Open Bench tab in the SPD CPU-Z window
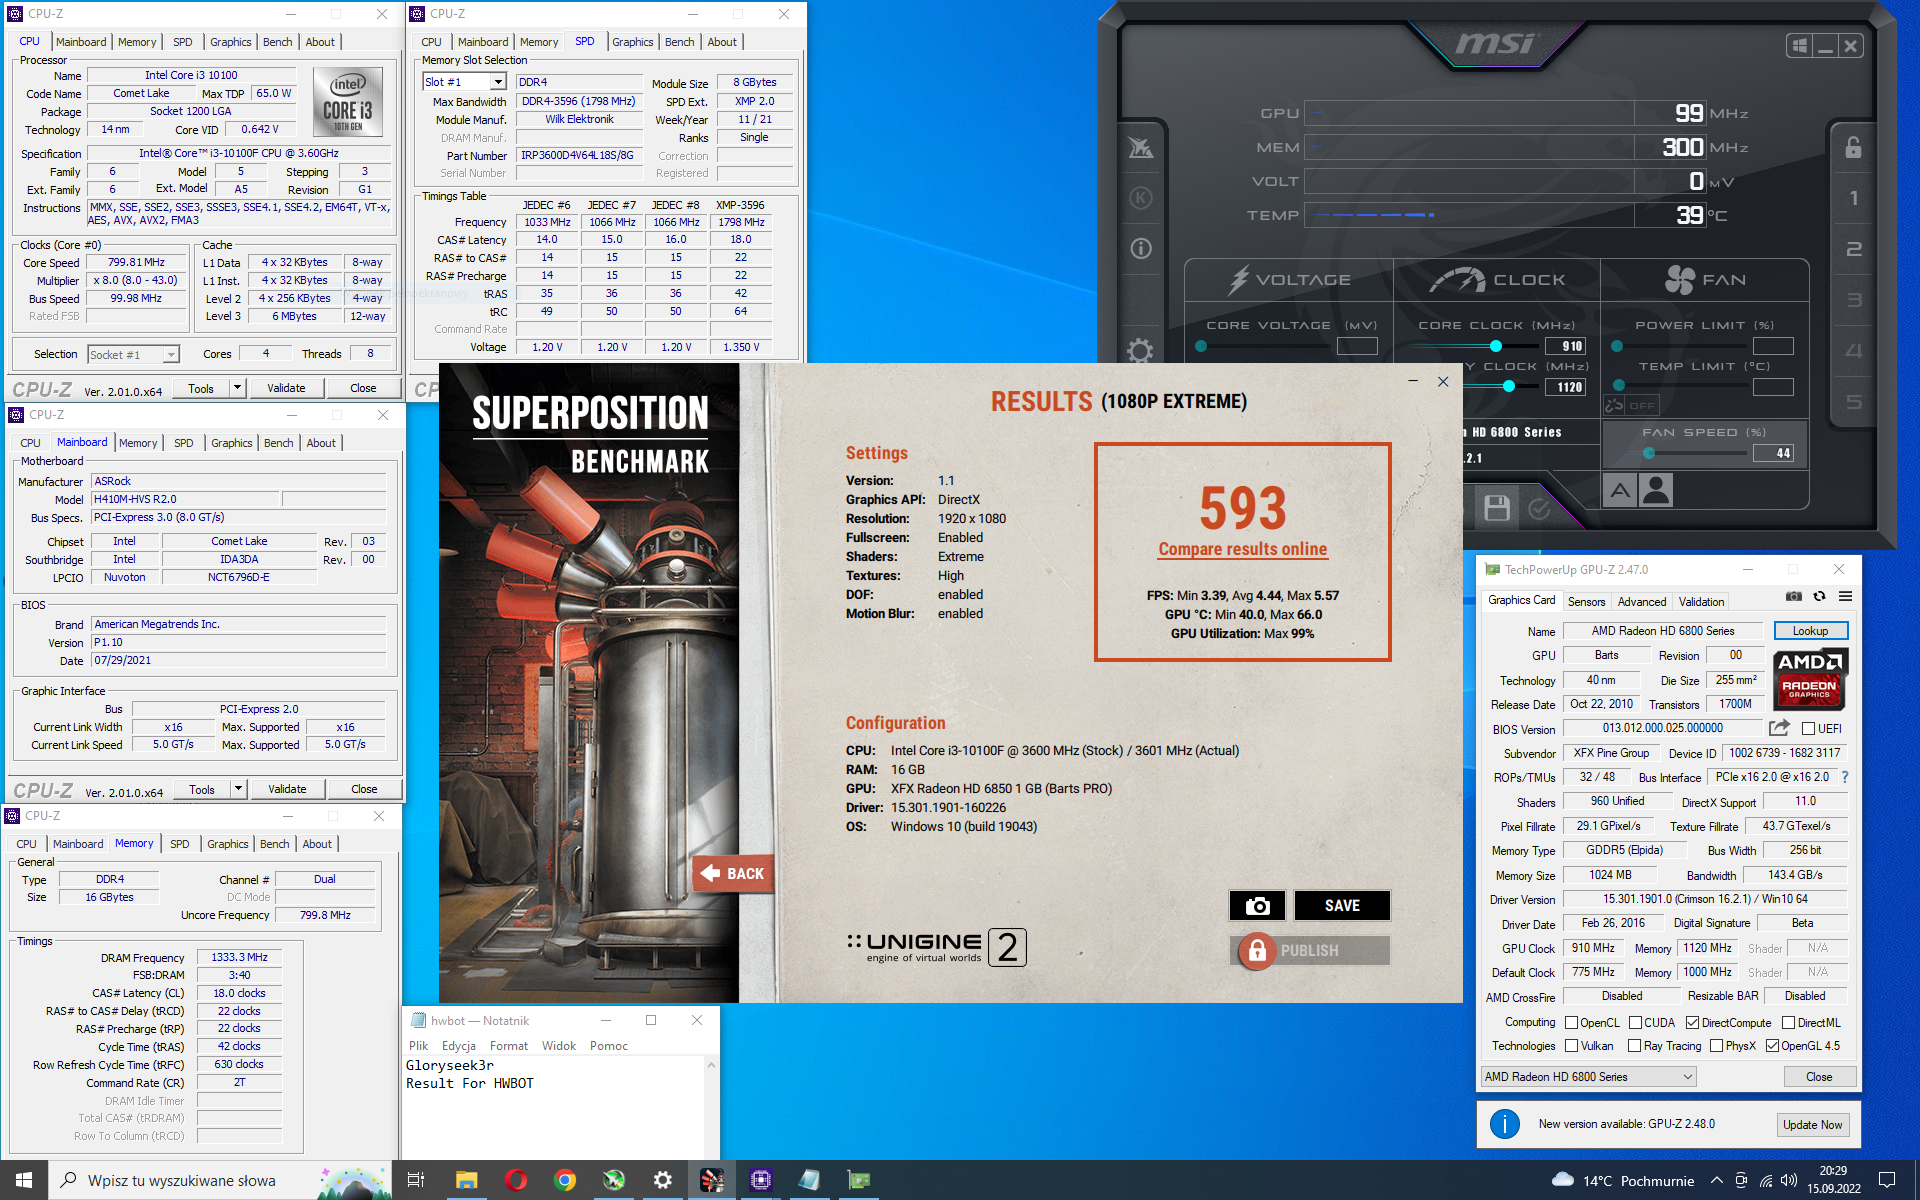This screenshot has width=1920, height=1200. pos(679,42)
